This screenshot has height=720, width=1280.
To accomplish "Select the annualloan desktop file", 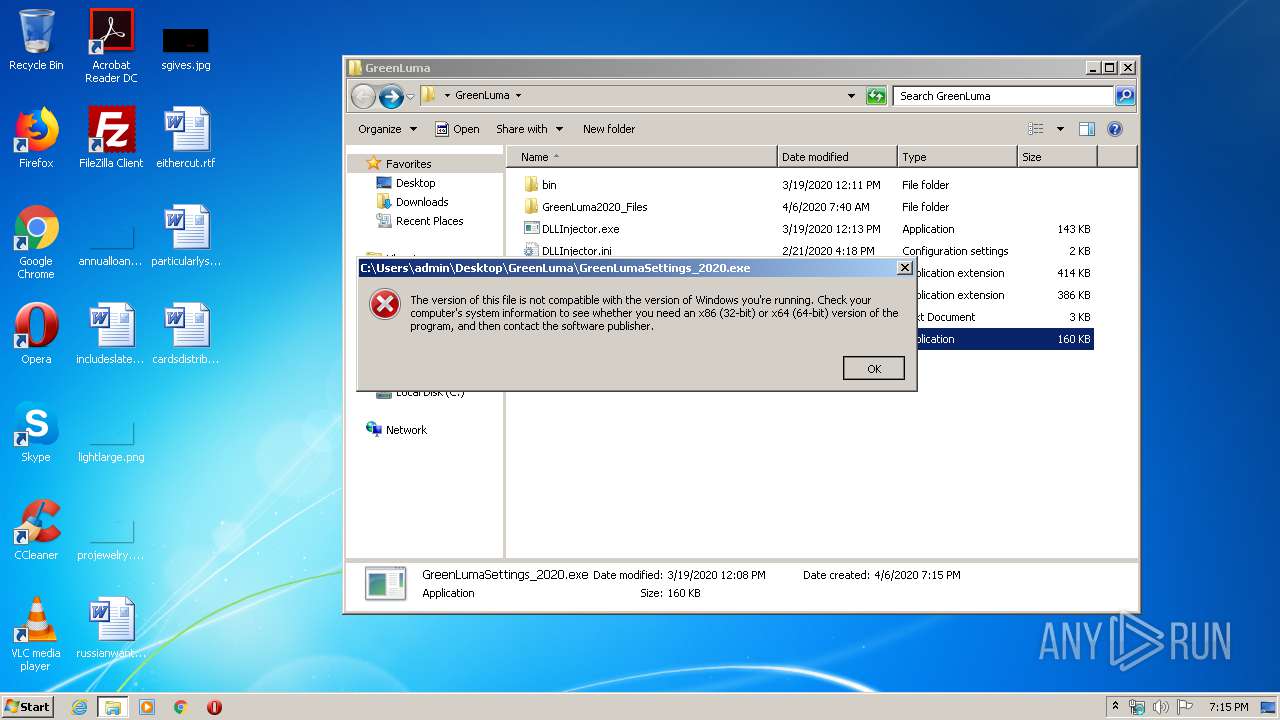I will coord(111,246).
